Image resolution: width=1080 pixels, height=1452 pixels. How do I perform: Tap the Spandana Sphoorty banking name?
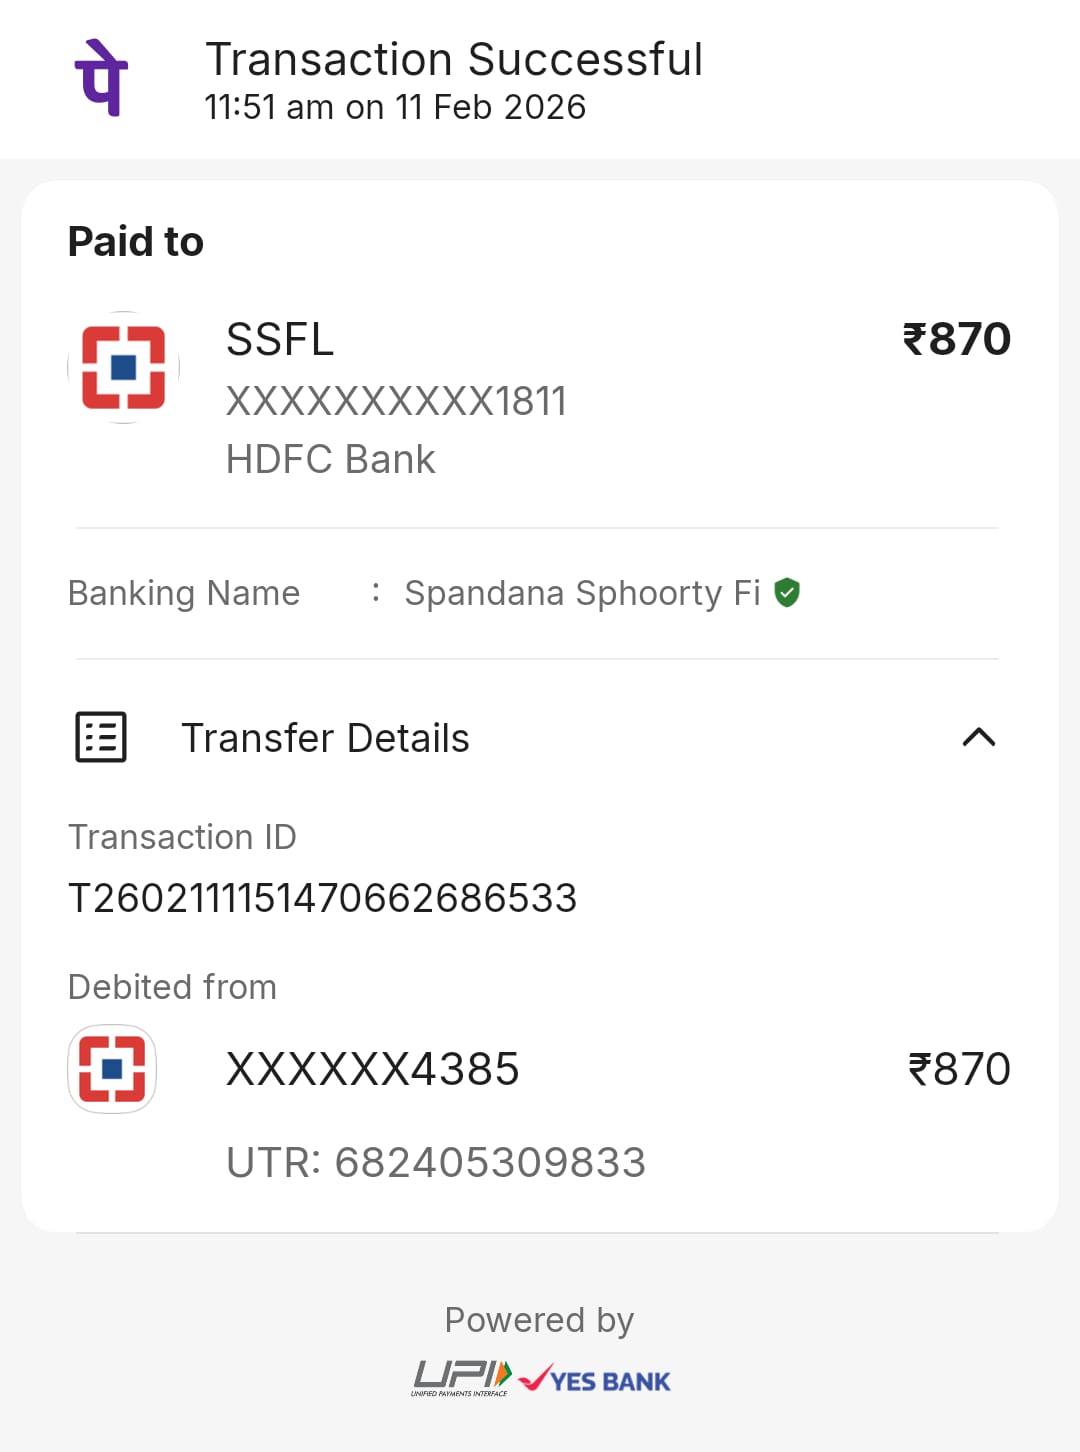click(x=582, y=593)
